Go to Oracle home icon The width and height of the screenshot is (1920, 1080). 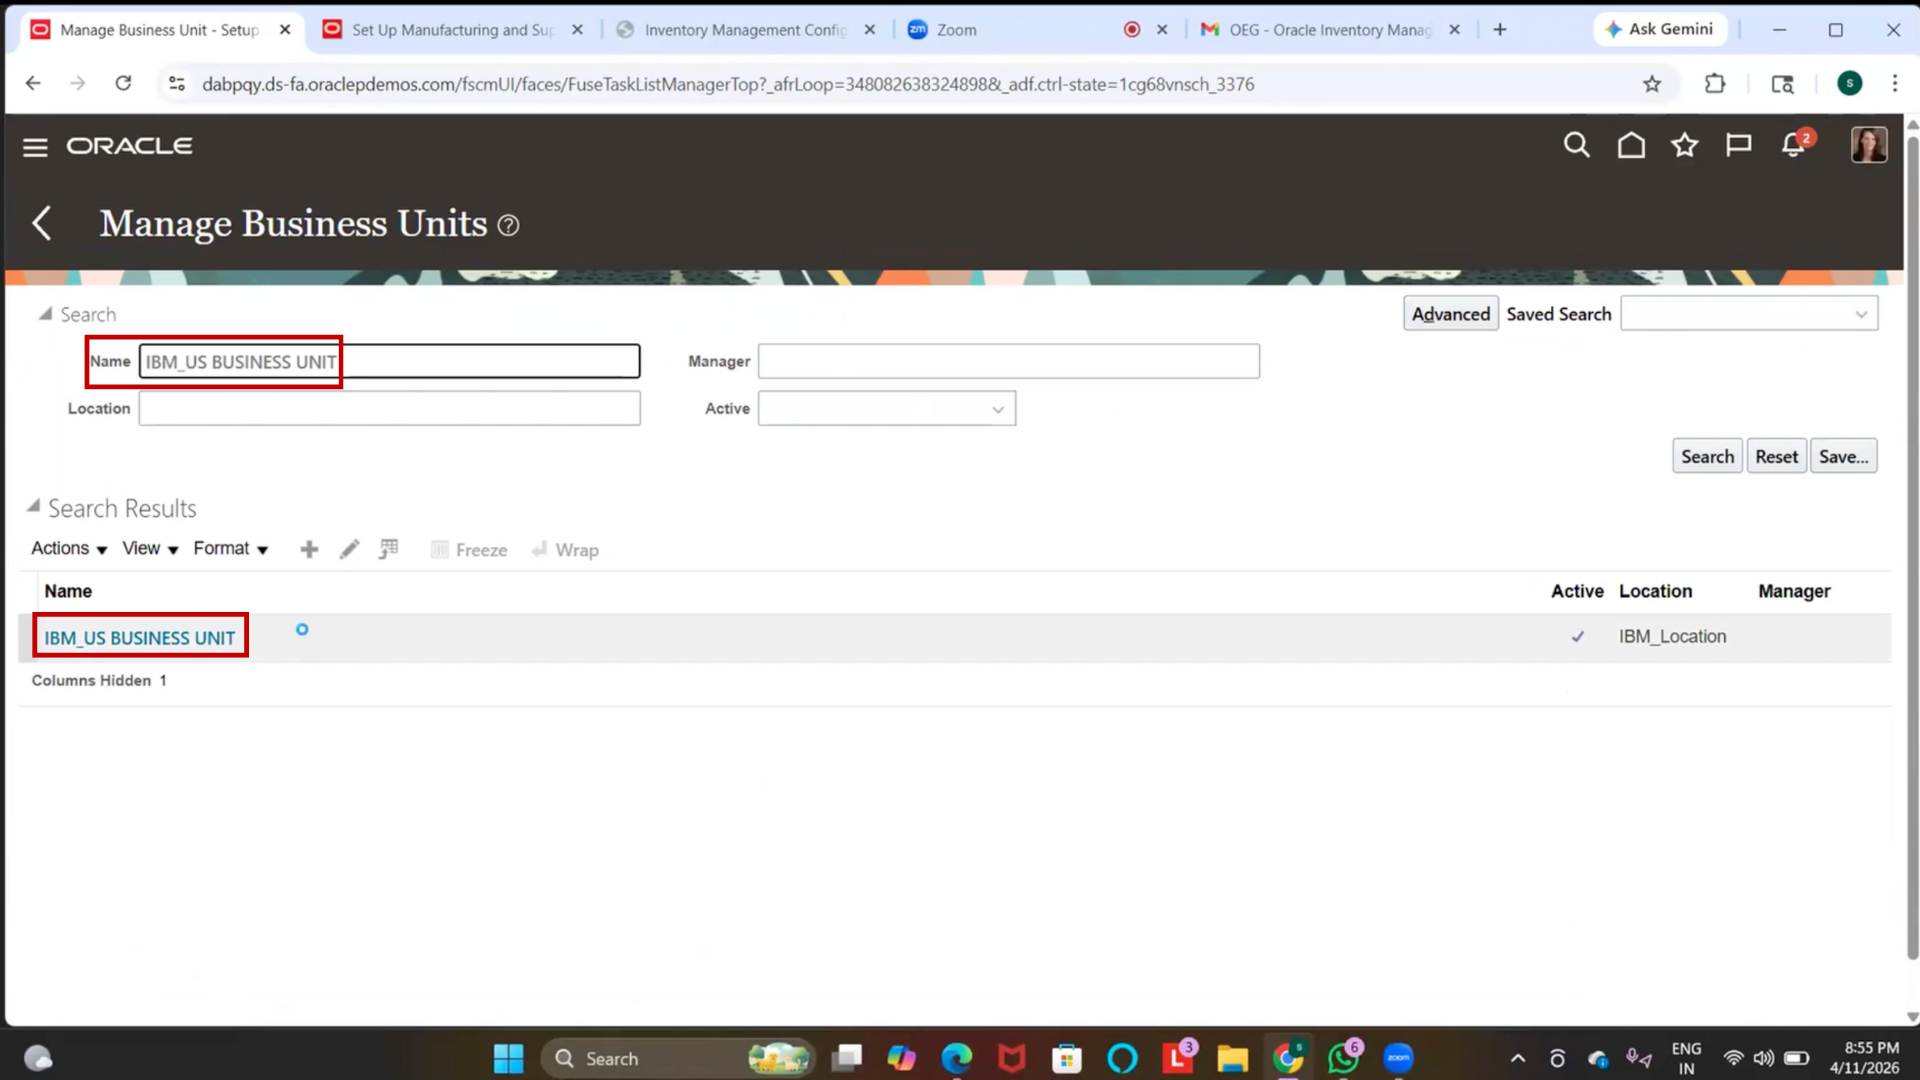[1631, 146]
